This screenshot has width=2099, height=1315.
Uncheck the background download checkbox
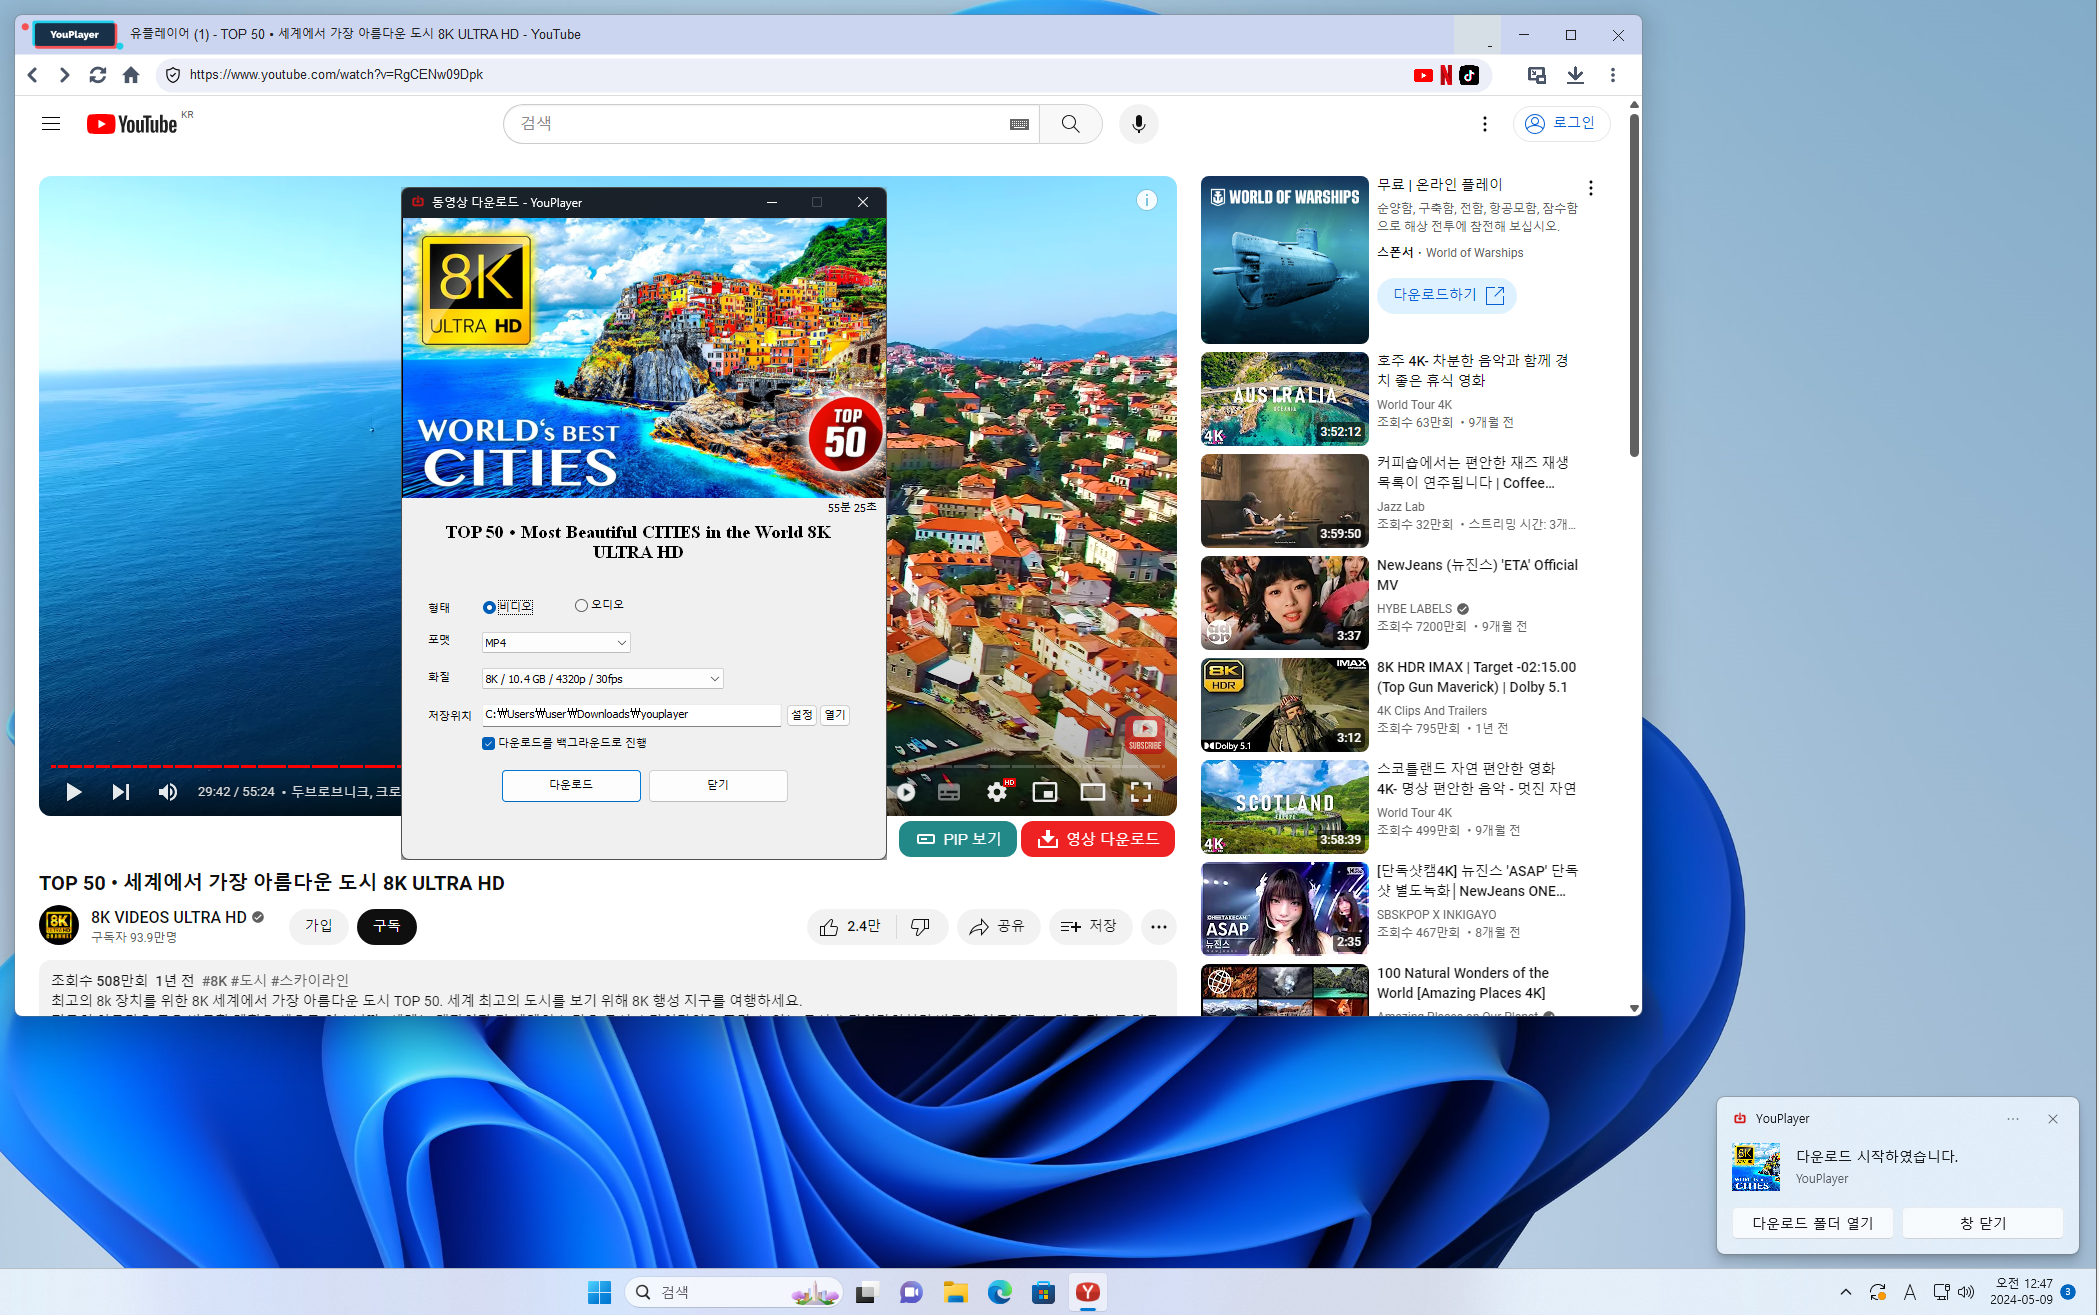point(489,743)
